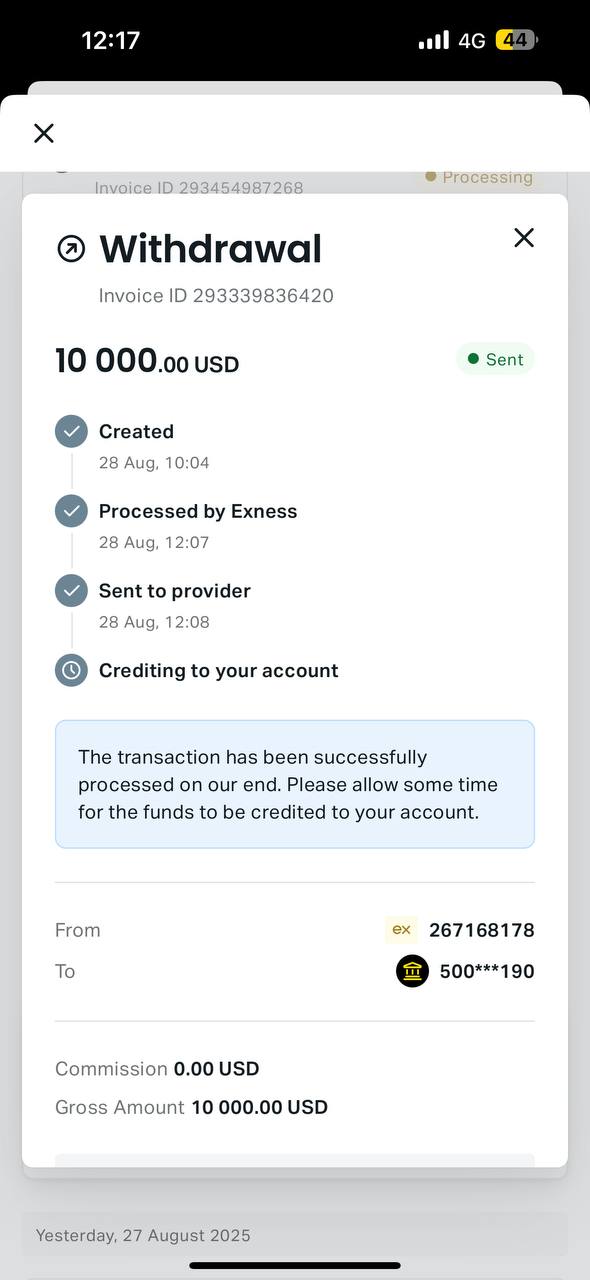Close the Withdrawal details card
The width and height of the screenshot is (590, 1280).
(524, 237)
